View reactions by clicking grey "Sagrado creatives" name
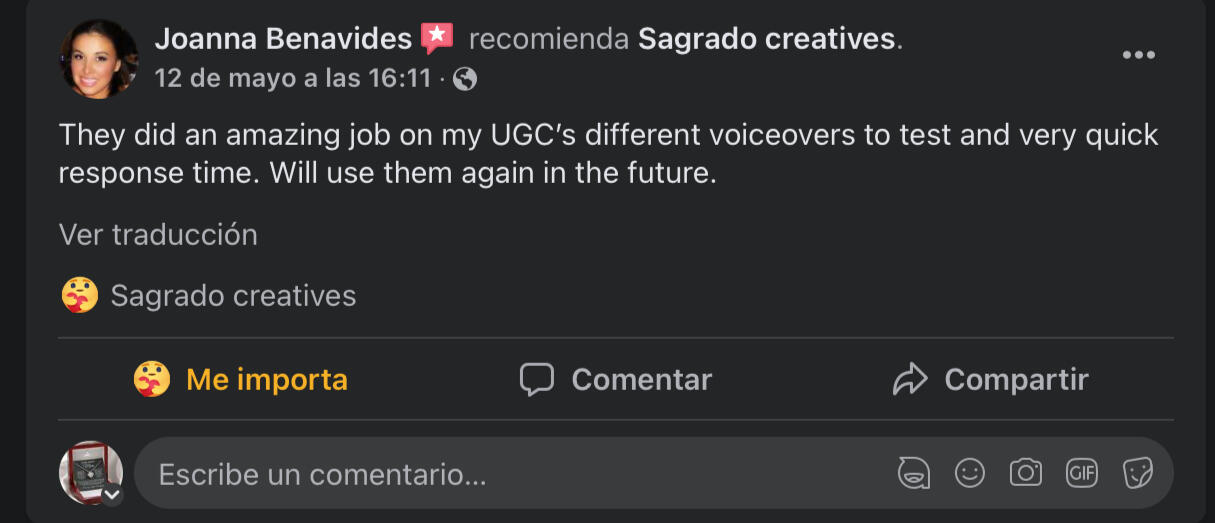Screen dimensions: 1215x523 click(x=233, y=296)
